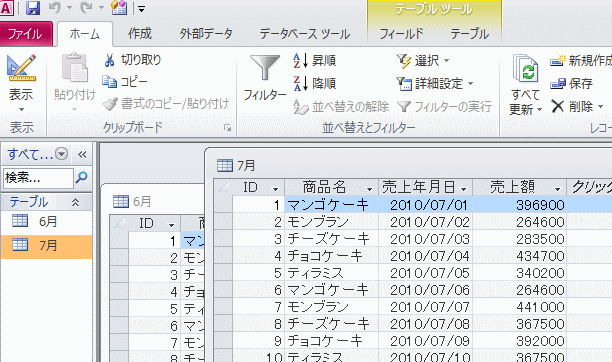Click the Undo icon in quick access toolbar
This screenshot has height=362, width=612.
[55, 8]
